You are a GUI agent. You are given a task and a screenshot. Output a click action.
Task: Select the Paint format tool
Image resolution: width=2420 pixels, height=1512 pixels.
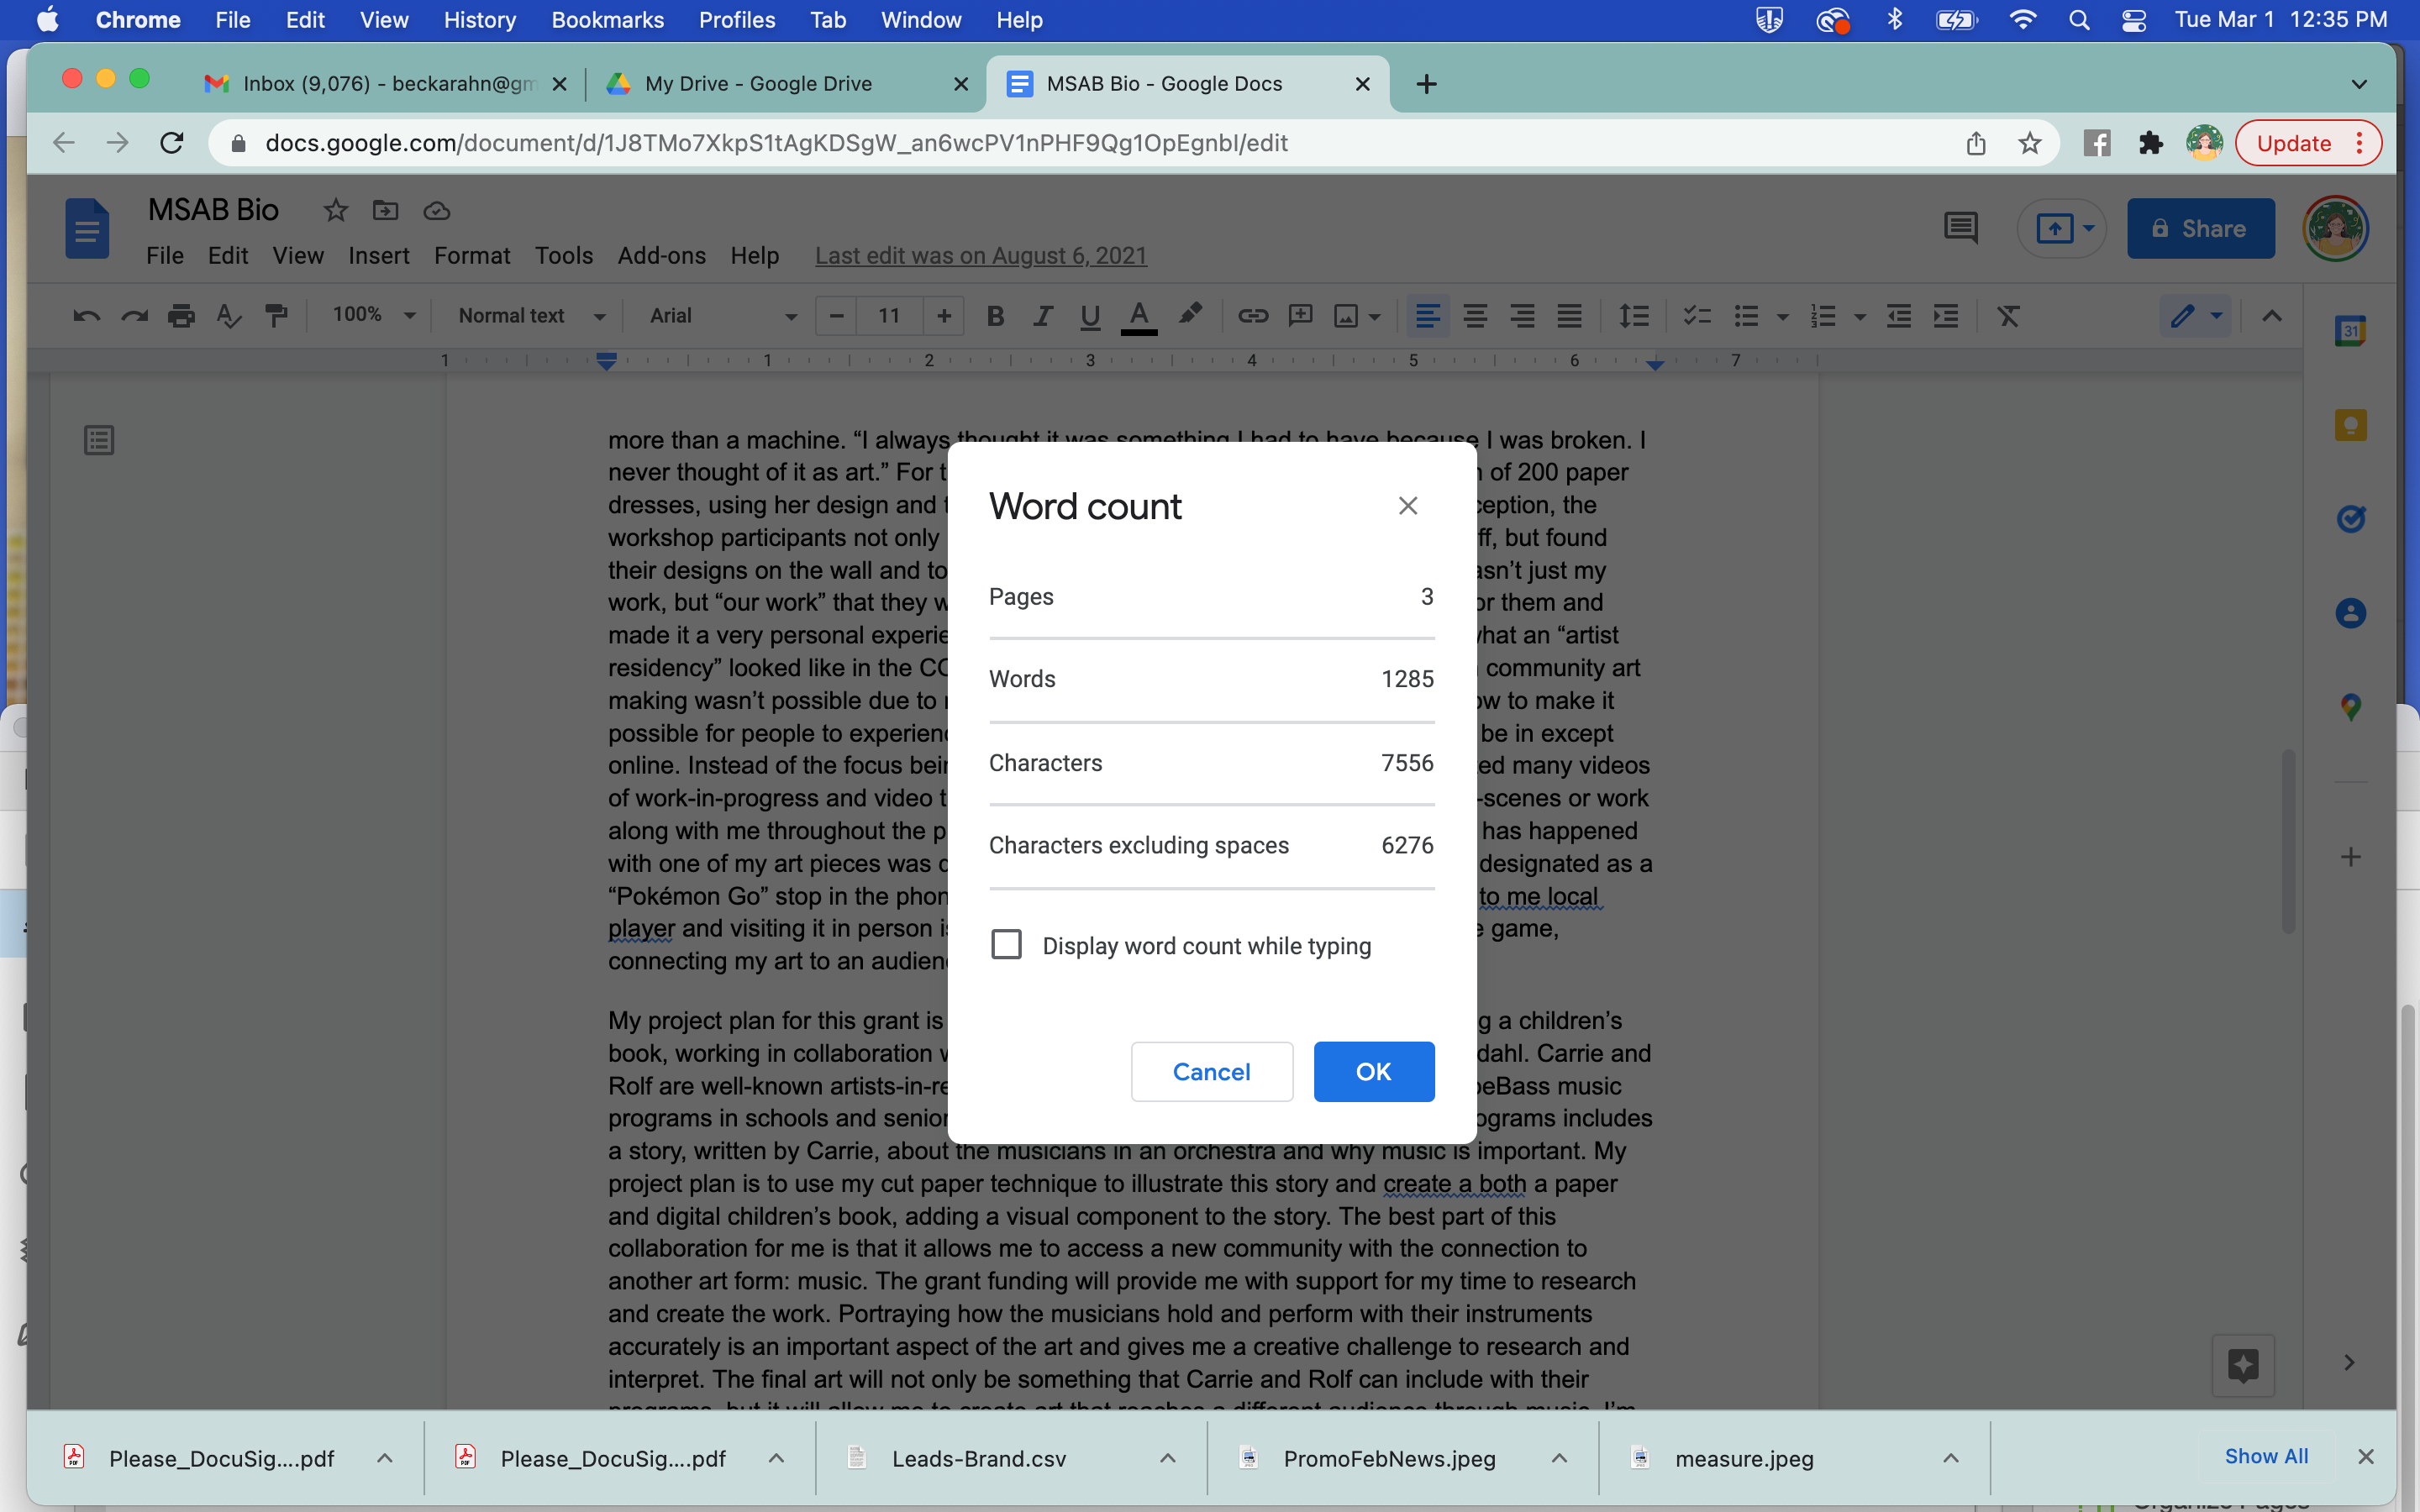[276, 316]
